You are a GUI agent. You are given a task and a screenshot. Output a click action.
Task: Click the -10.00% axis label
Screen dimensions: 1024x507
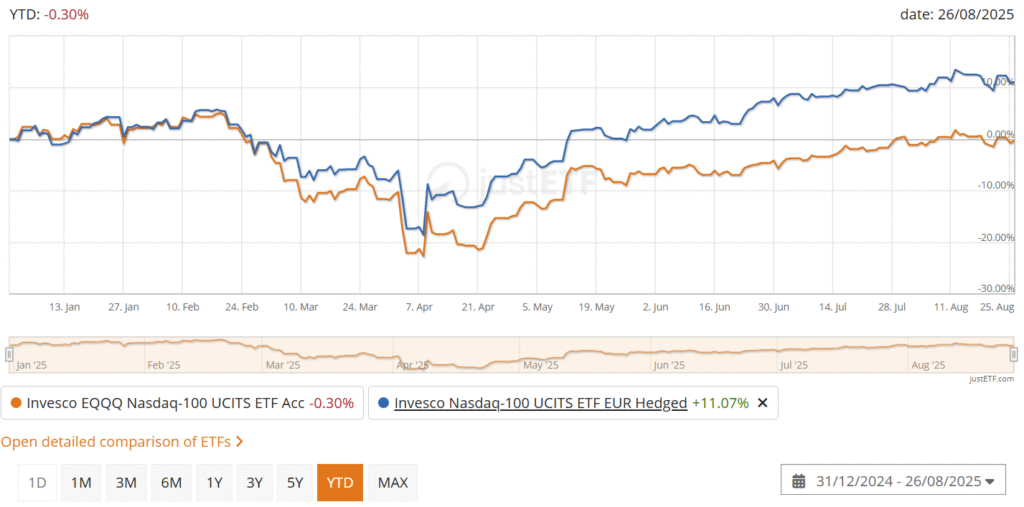coord(997,186)
